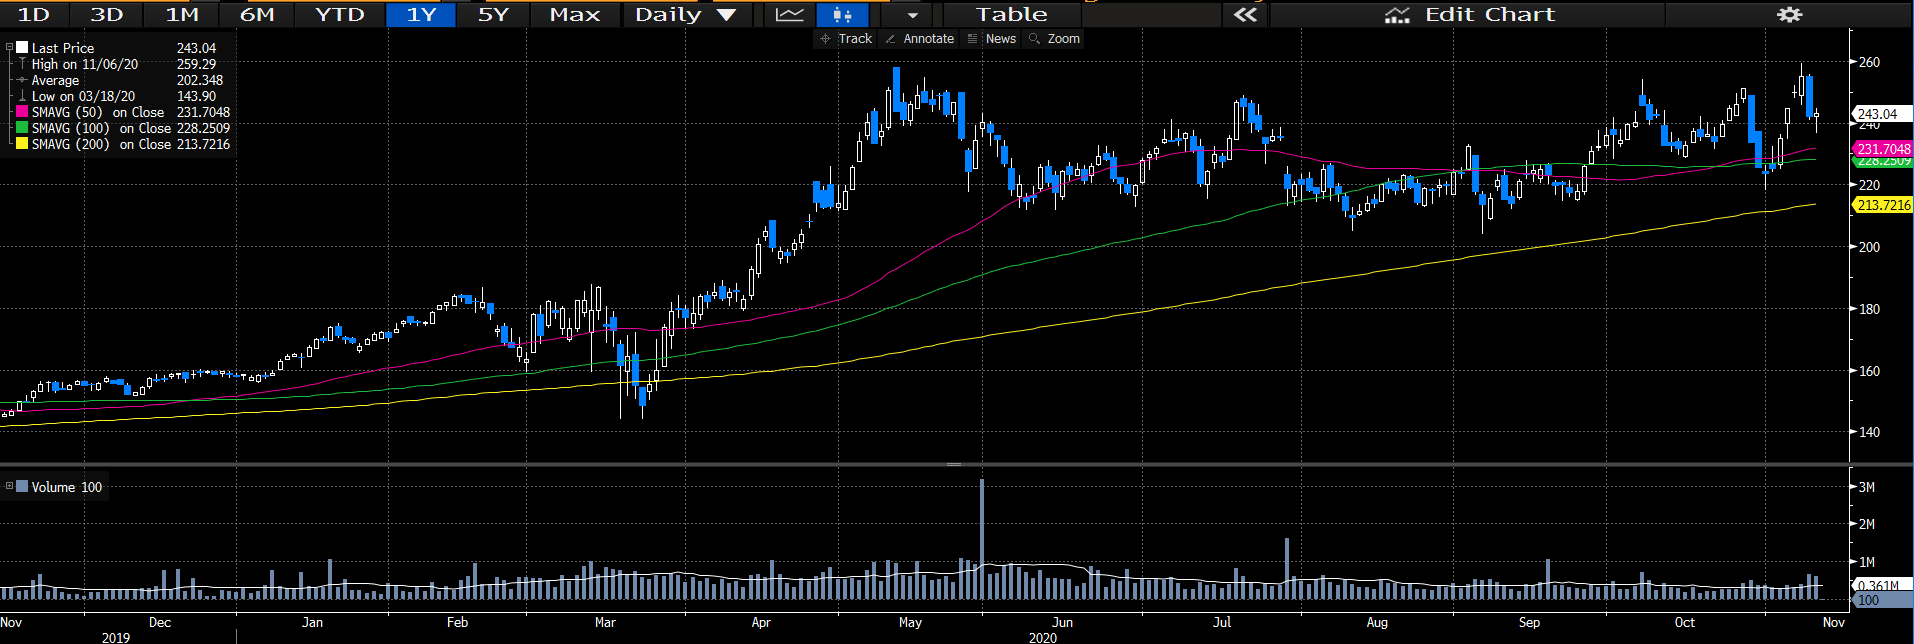The image size is (1914, 644).
Task: Click the green SMAVG (100) color swatch
Action: tap(22, 128)
